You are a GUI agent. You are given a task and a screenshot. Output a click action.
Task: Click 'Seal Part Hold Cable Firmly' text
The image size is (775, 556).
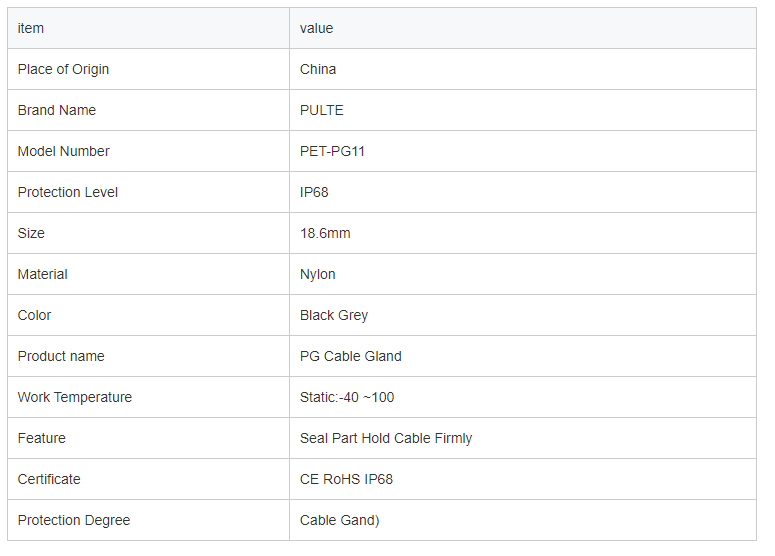point(386,438)
